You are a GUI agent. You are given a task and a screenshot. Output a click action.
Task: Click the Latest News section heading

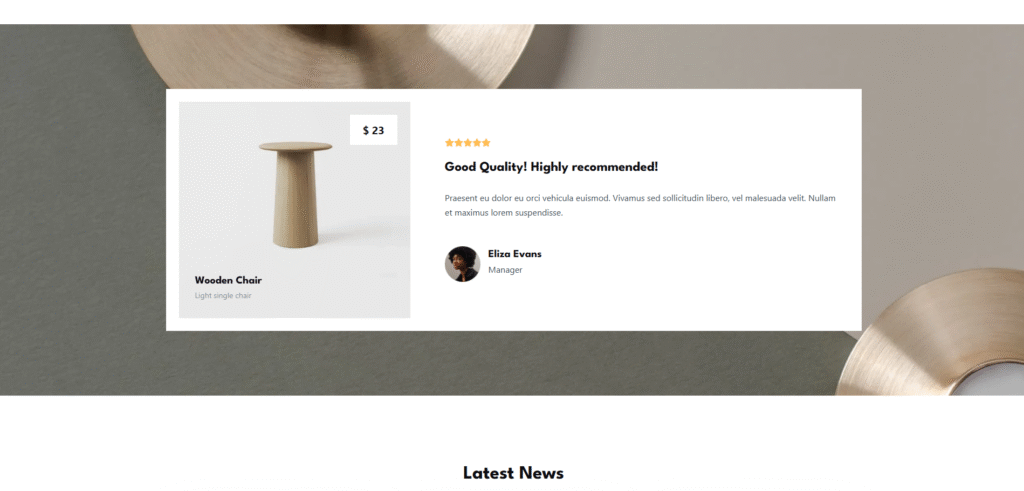click(513, 473)
